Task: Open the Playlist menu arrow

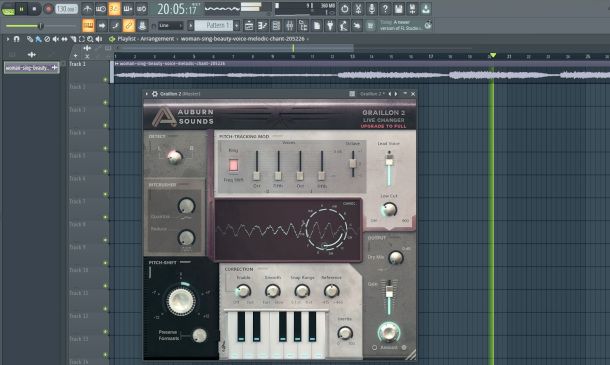Action: tap(8, 39)
